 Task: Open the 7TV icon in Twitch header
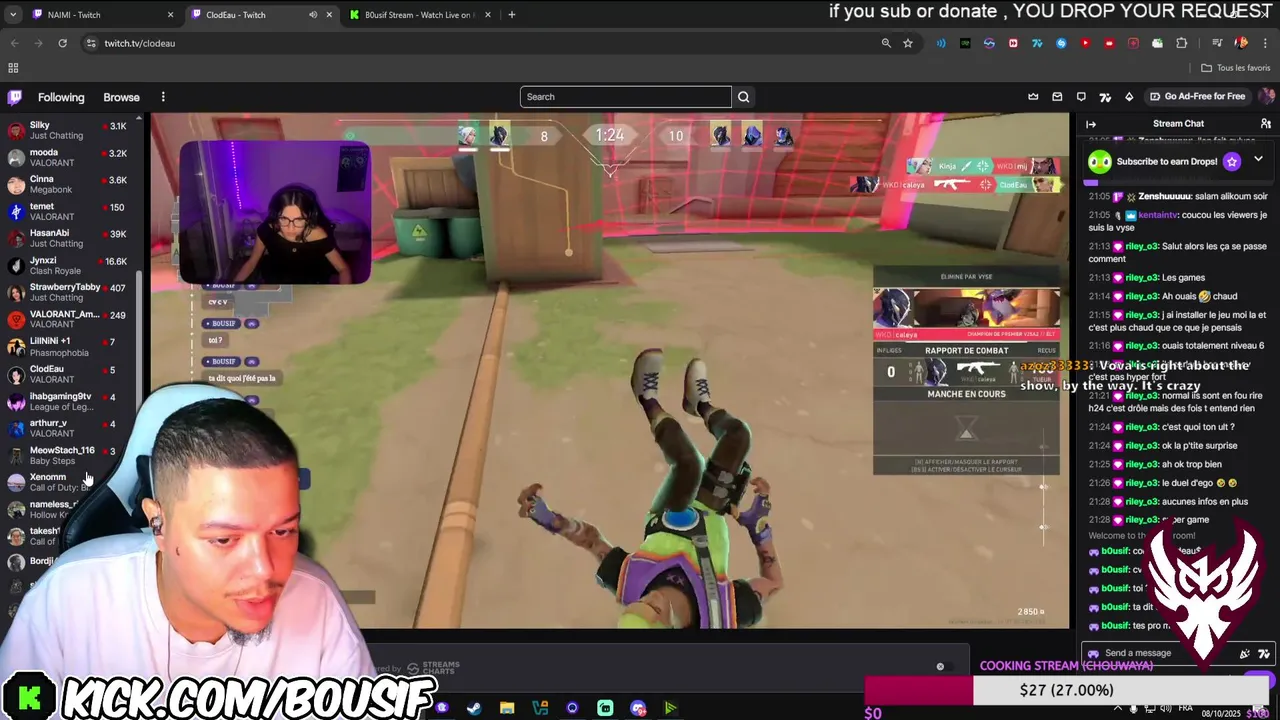tap(1105, 97)
